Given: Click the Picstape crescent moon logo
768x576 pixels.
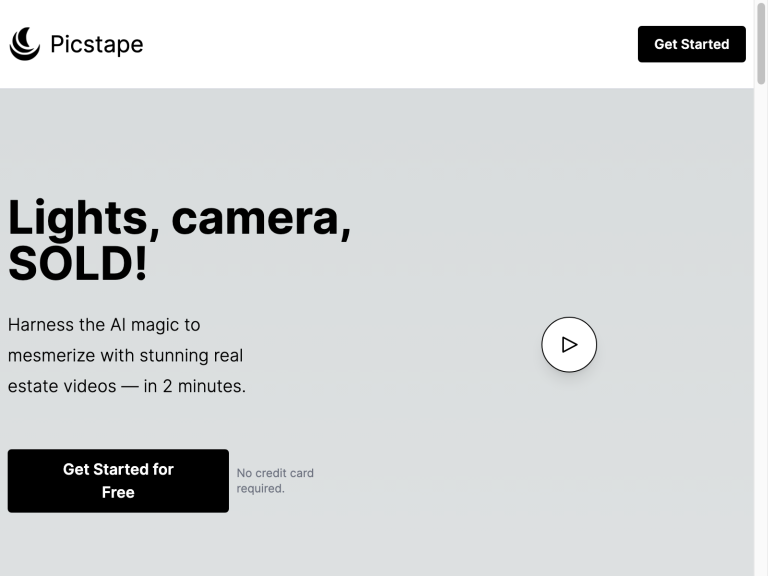Looking at the screenshot, I should click(x=25, y=44).
